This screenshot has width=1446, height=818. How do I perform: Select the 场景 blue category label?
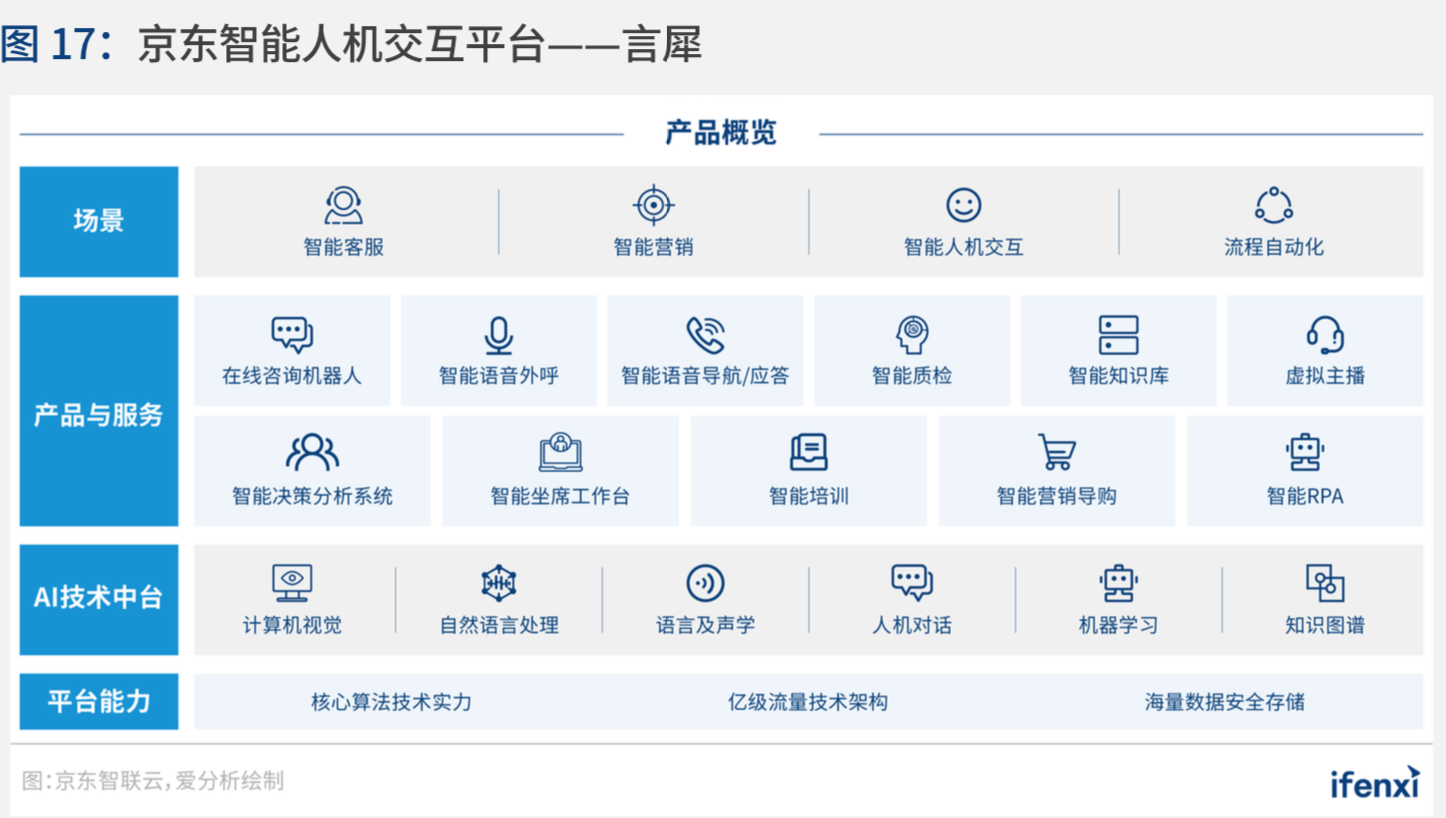(99, 222)
